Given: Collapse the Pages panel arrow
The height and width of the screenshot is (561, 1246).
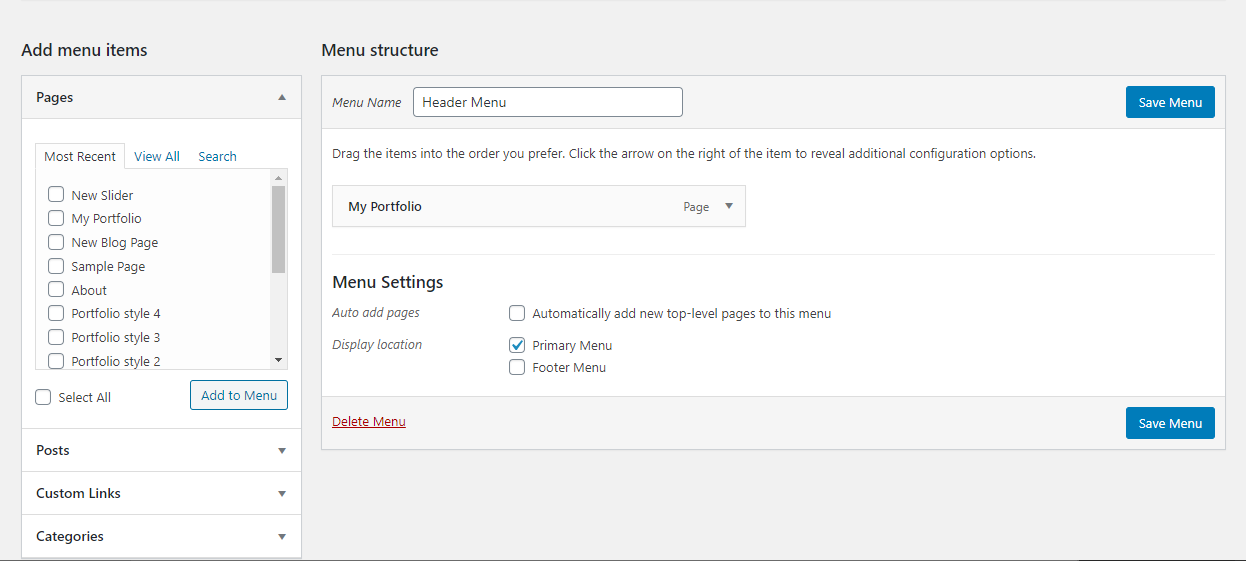Looking at the screenshot, I should click(282, 97).
